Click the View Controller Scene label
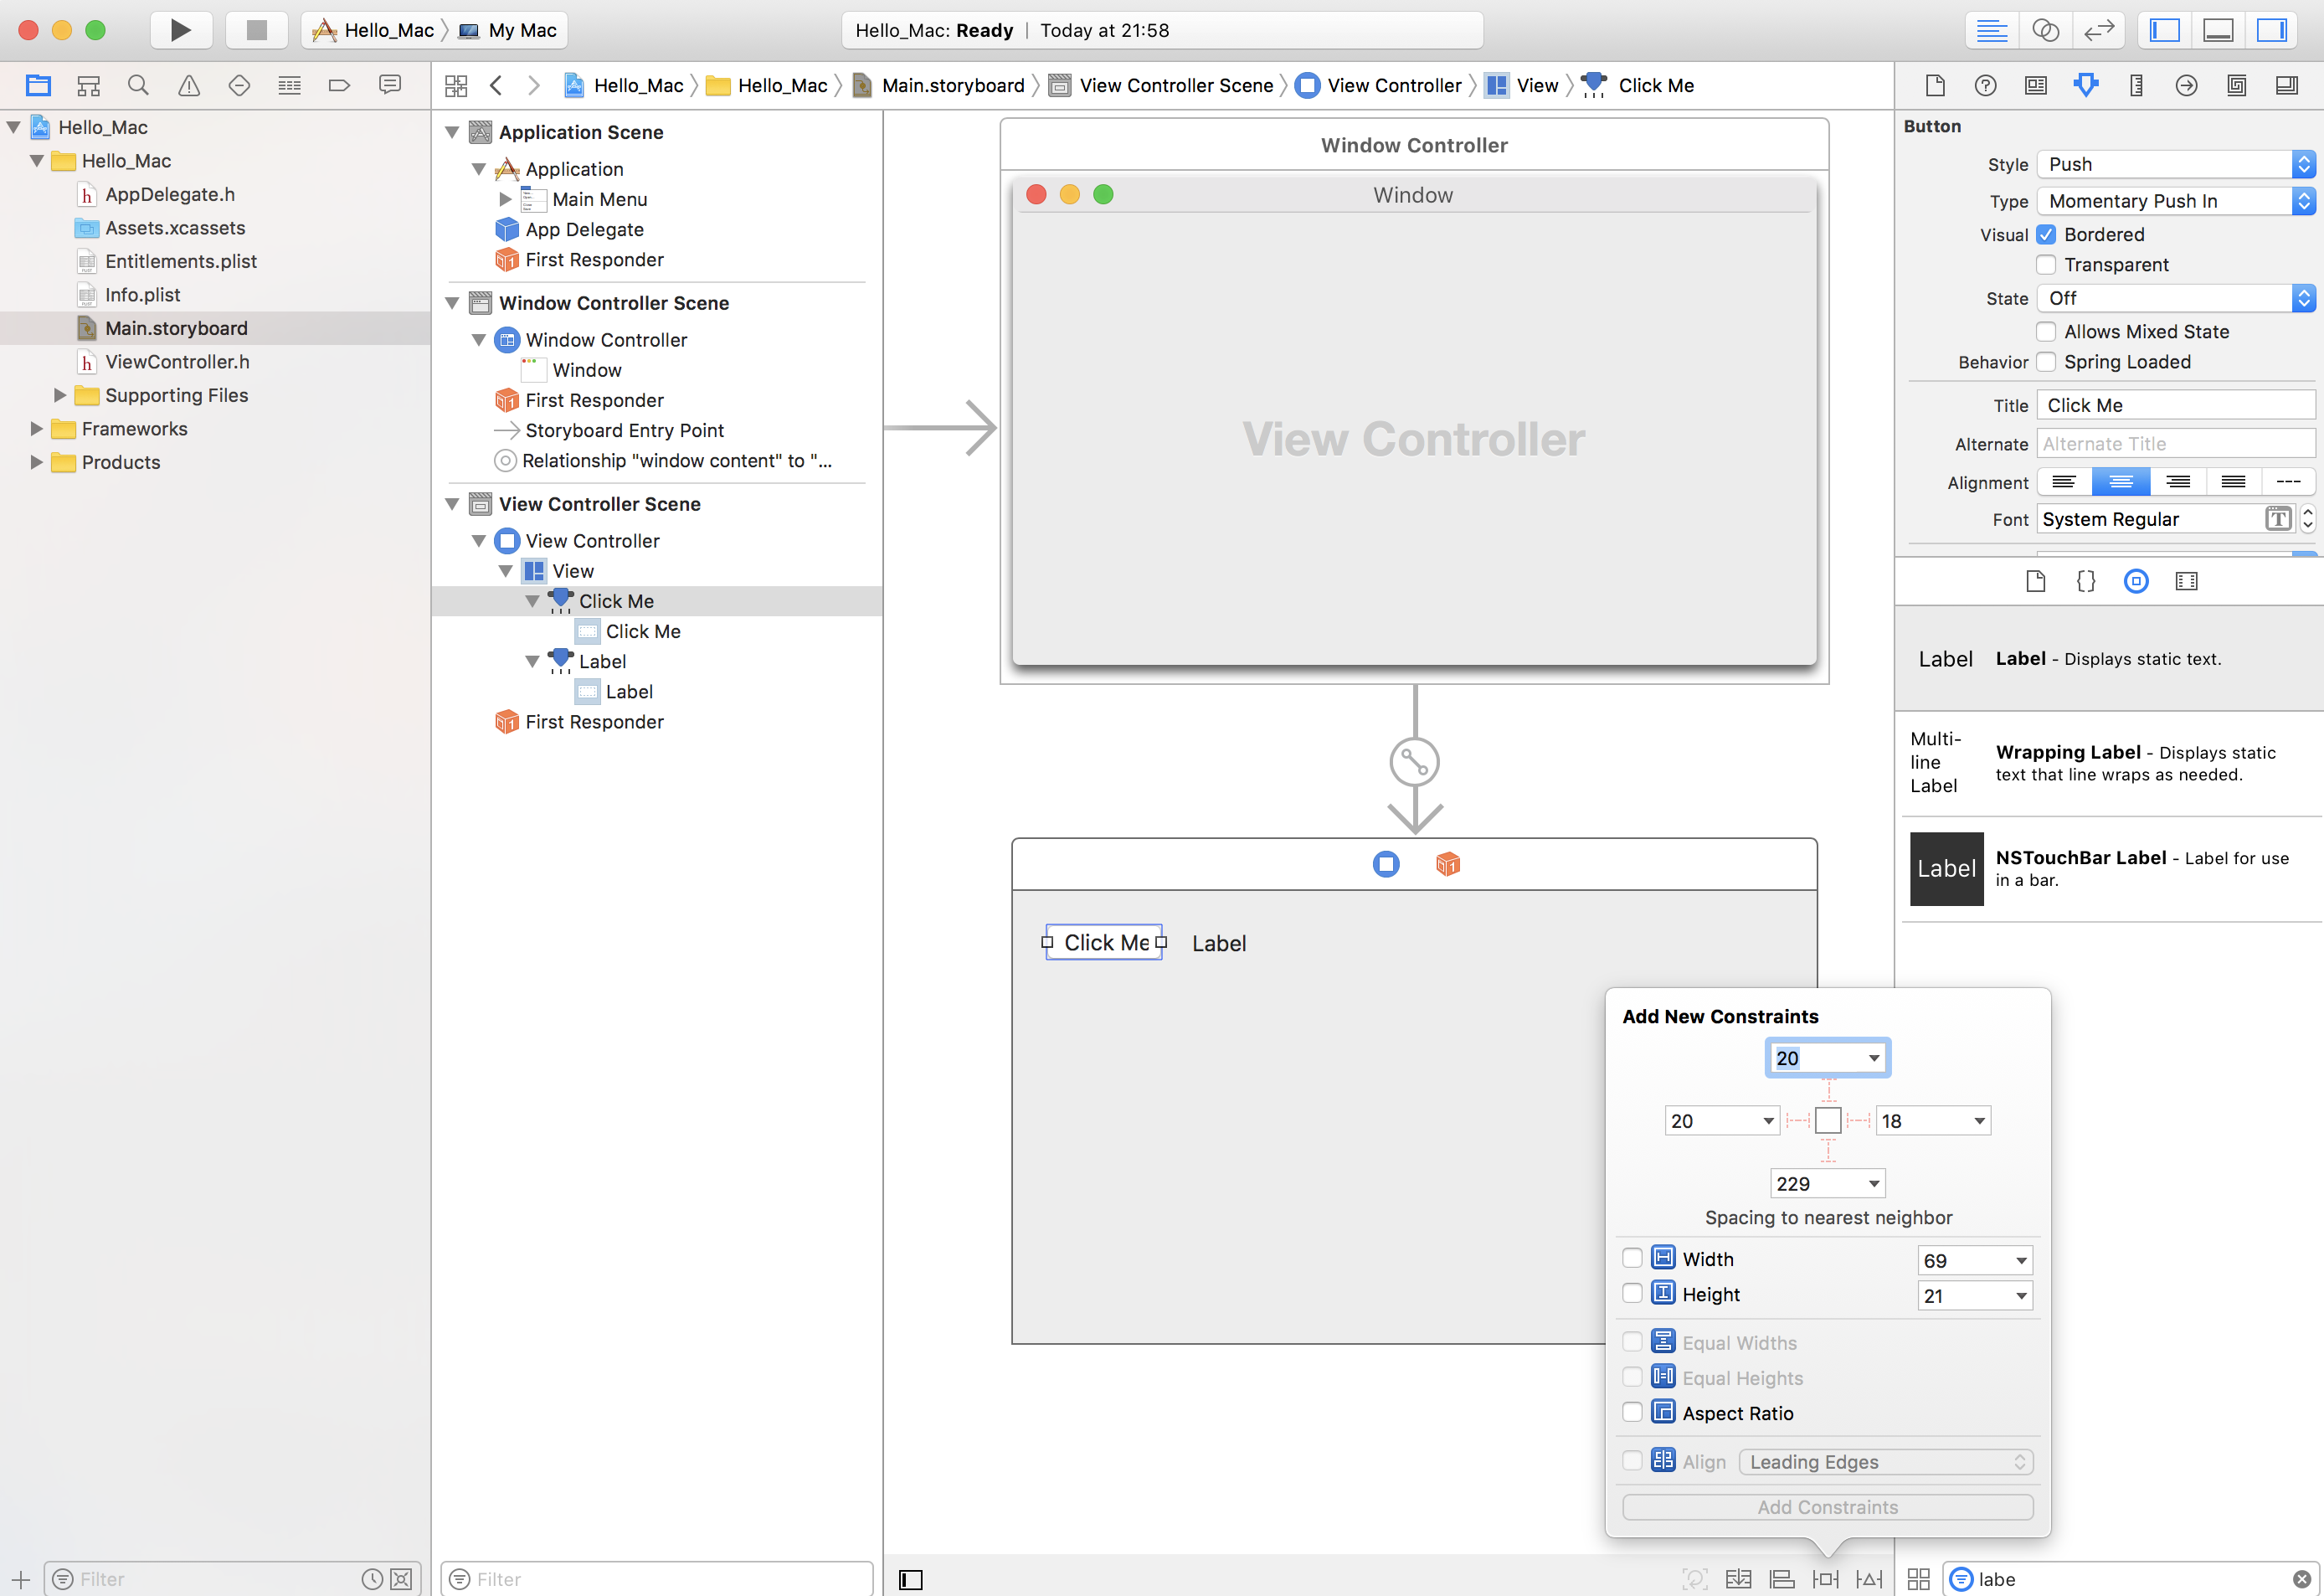The height and width of the screenshot is (1596, 2324). tap(602, 503)
